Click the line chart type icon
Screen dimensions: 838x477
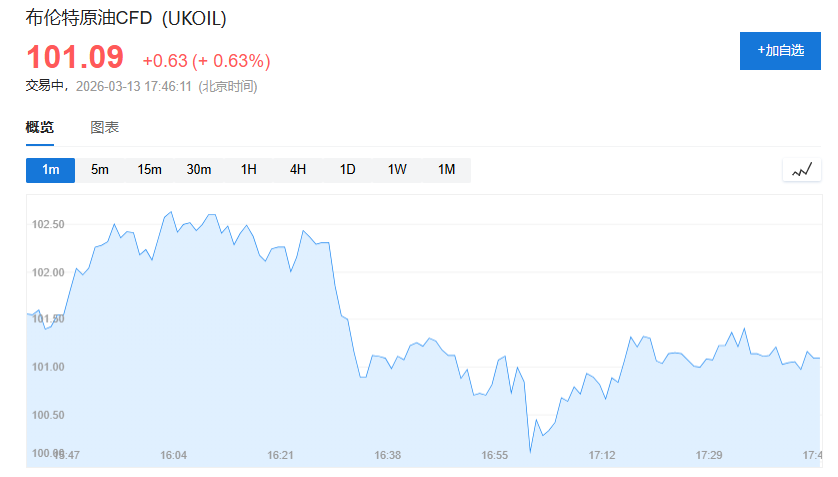[x=801, y=170]
